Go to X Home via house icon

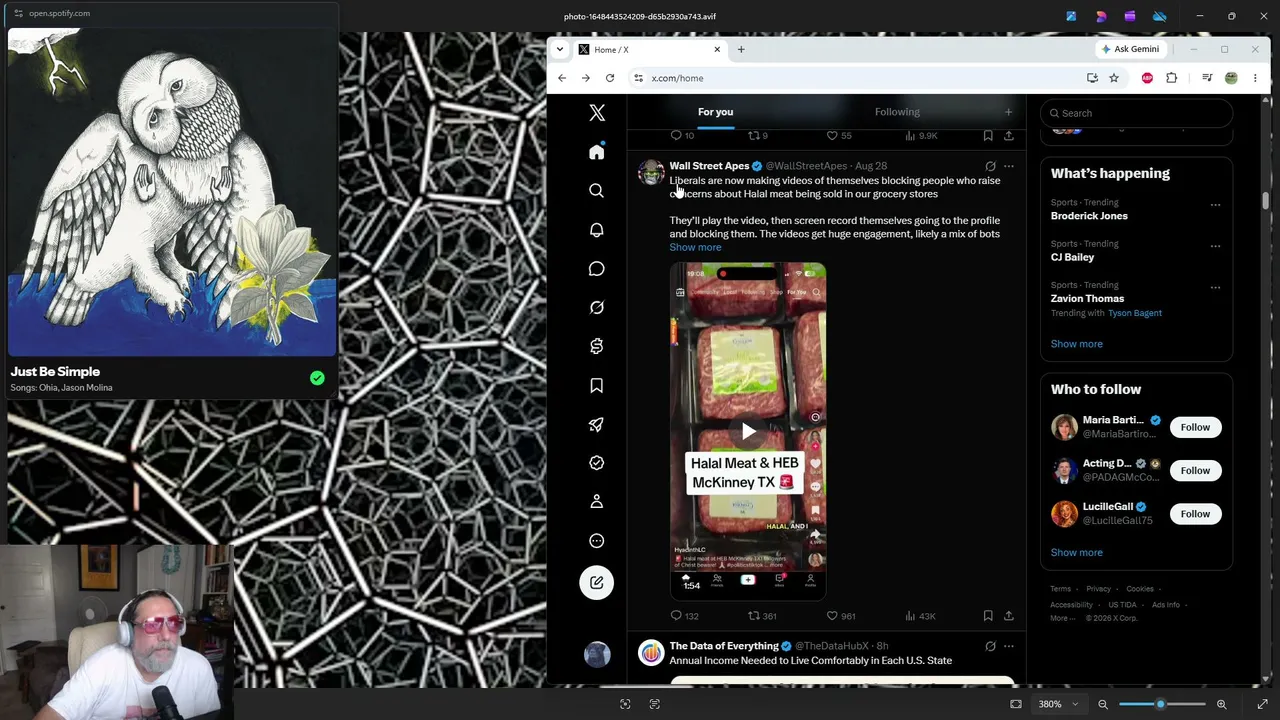point(597,152)
